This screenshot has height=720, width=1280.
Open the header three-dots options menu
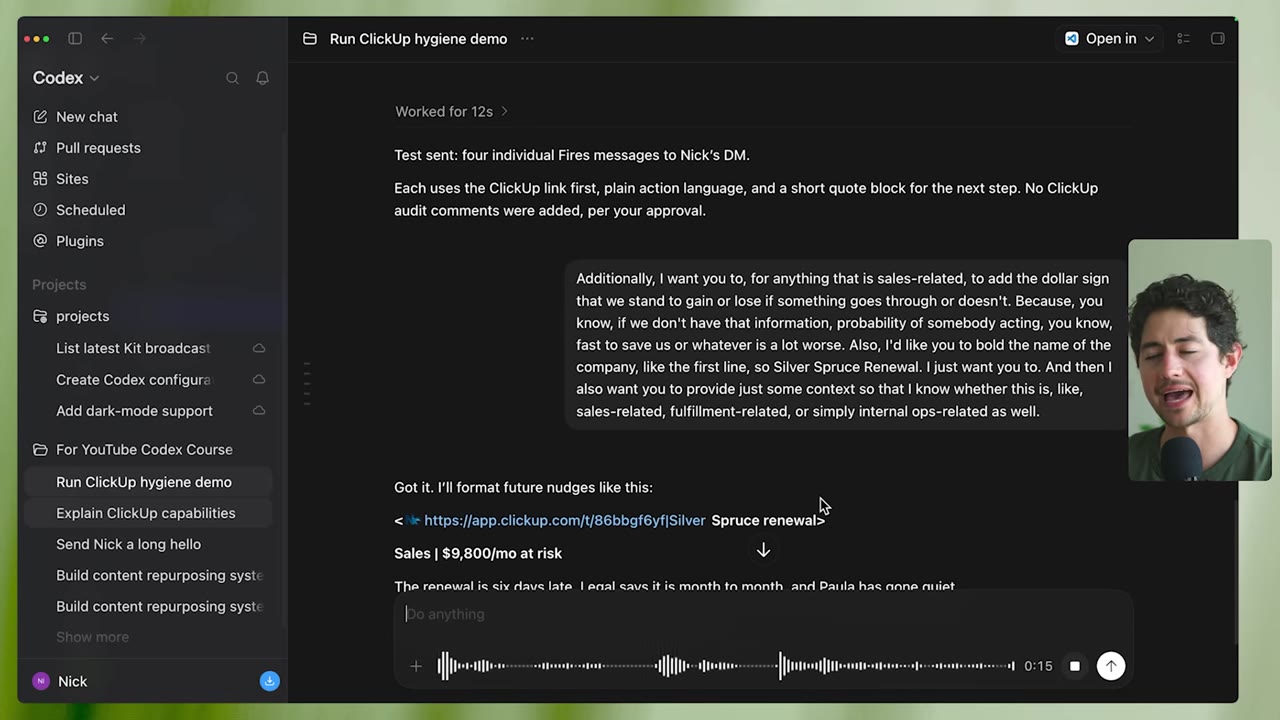pyautogui.click(x=527, y=39)
